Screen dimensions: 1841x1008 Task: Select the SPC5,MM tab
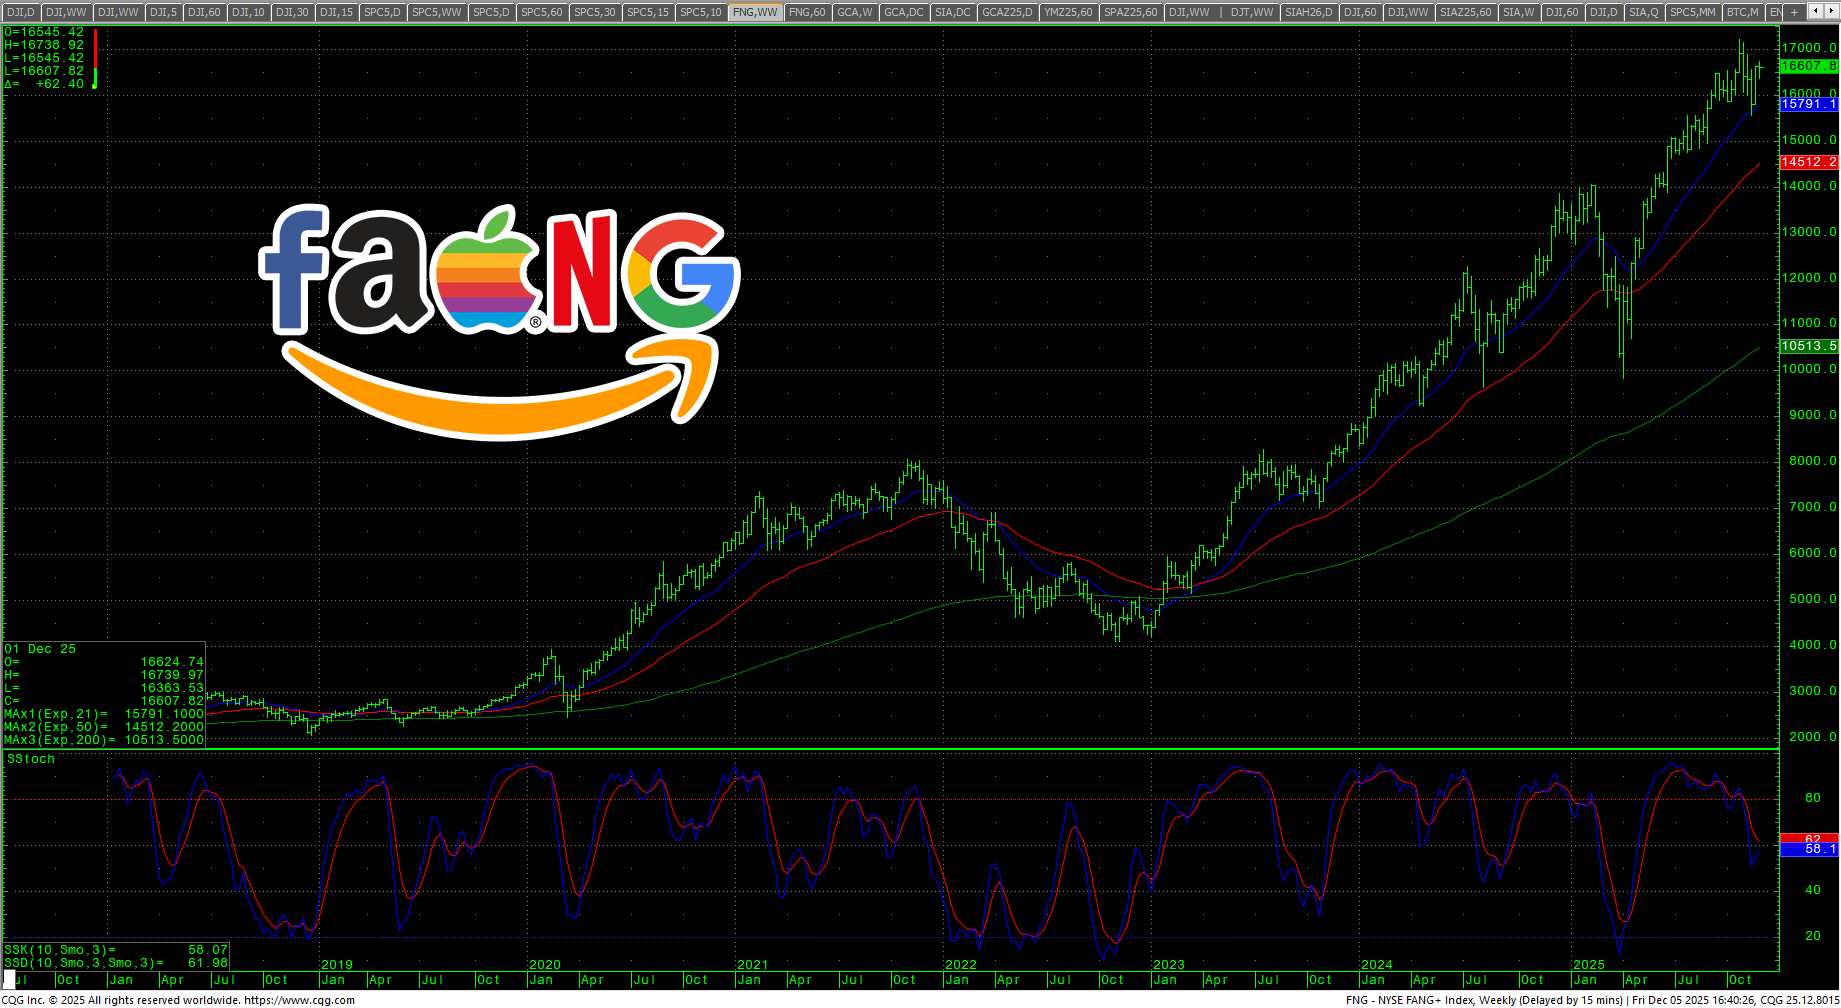tap(1693, 12)
